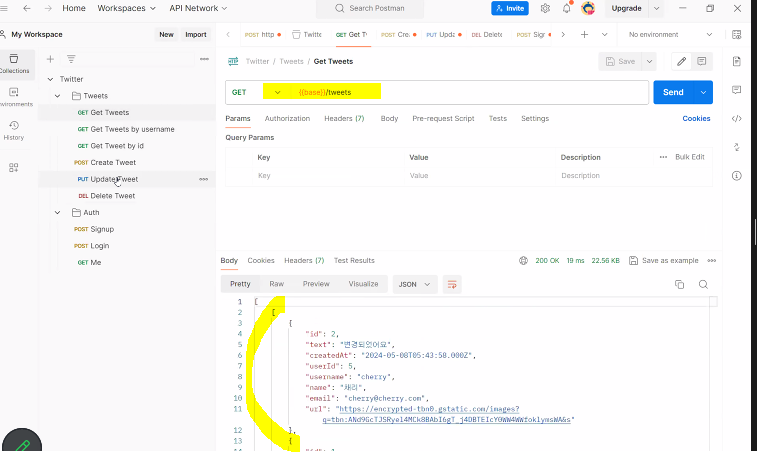Open the Collections sidebar panel
Image resolution: width=757 pixels, height=452 pixels.
(x=14, y=63)
